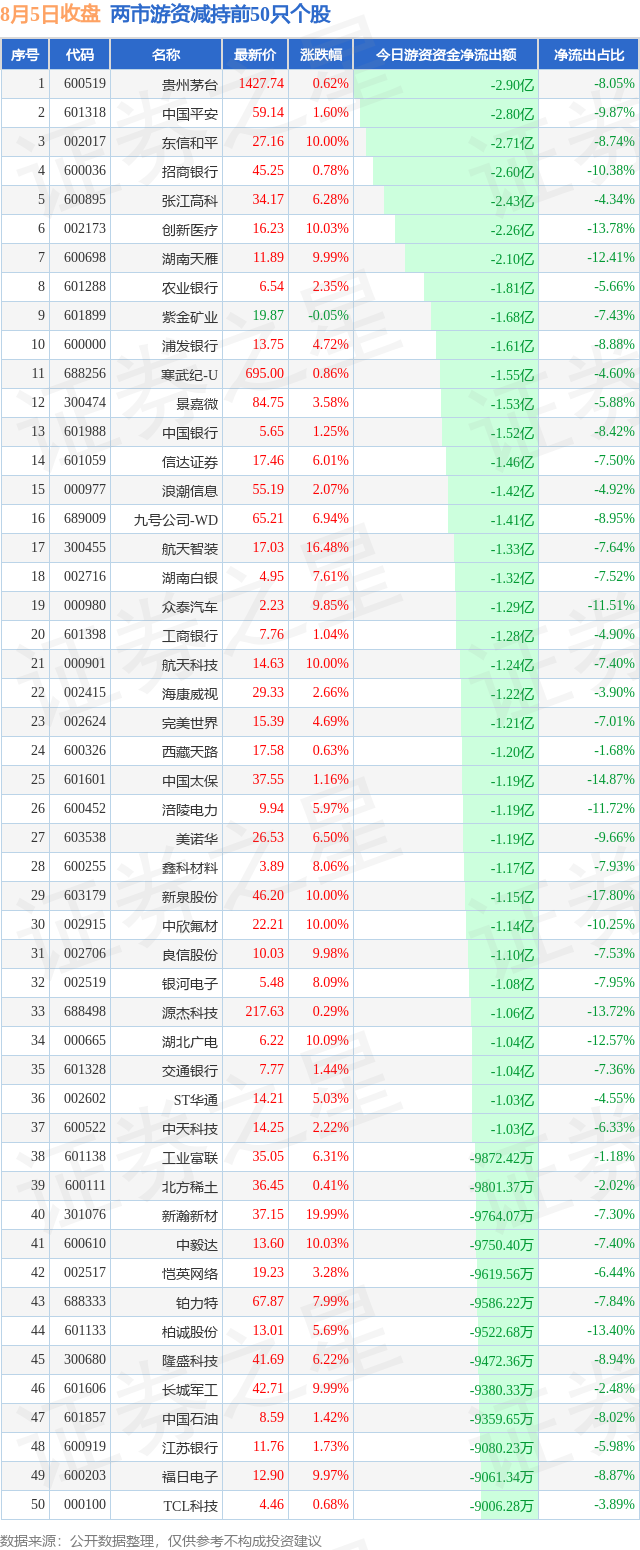Click the 东信和平 name cell
640x1550 pixels.
click(190, 142)
